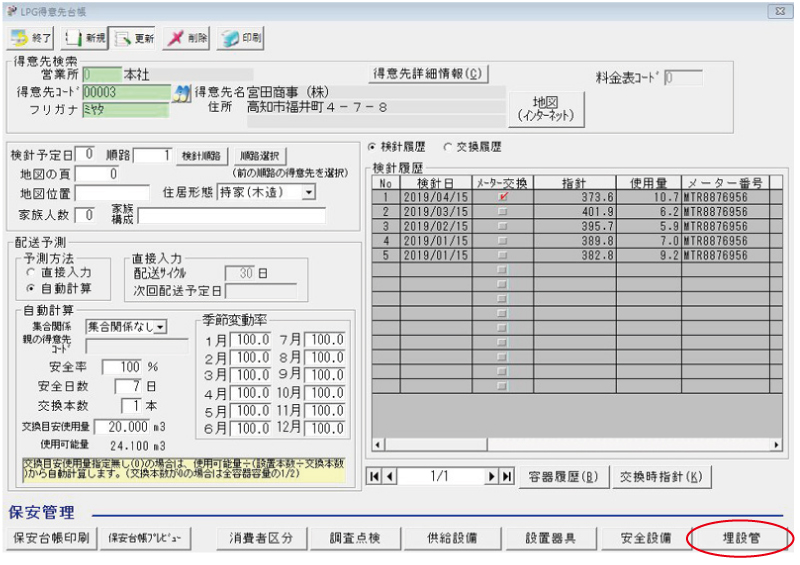Go to first record navigation arrow
800x565 pixels.
pyautogui.click(x=376, y=477)
